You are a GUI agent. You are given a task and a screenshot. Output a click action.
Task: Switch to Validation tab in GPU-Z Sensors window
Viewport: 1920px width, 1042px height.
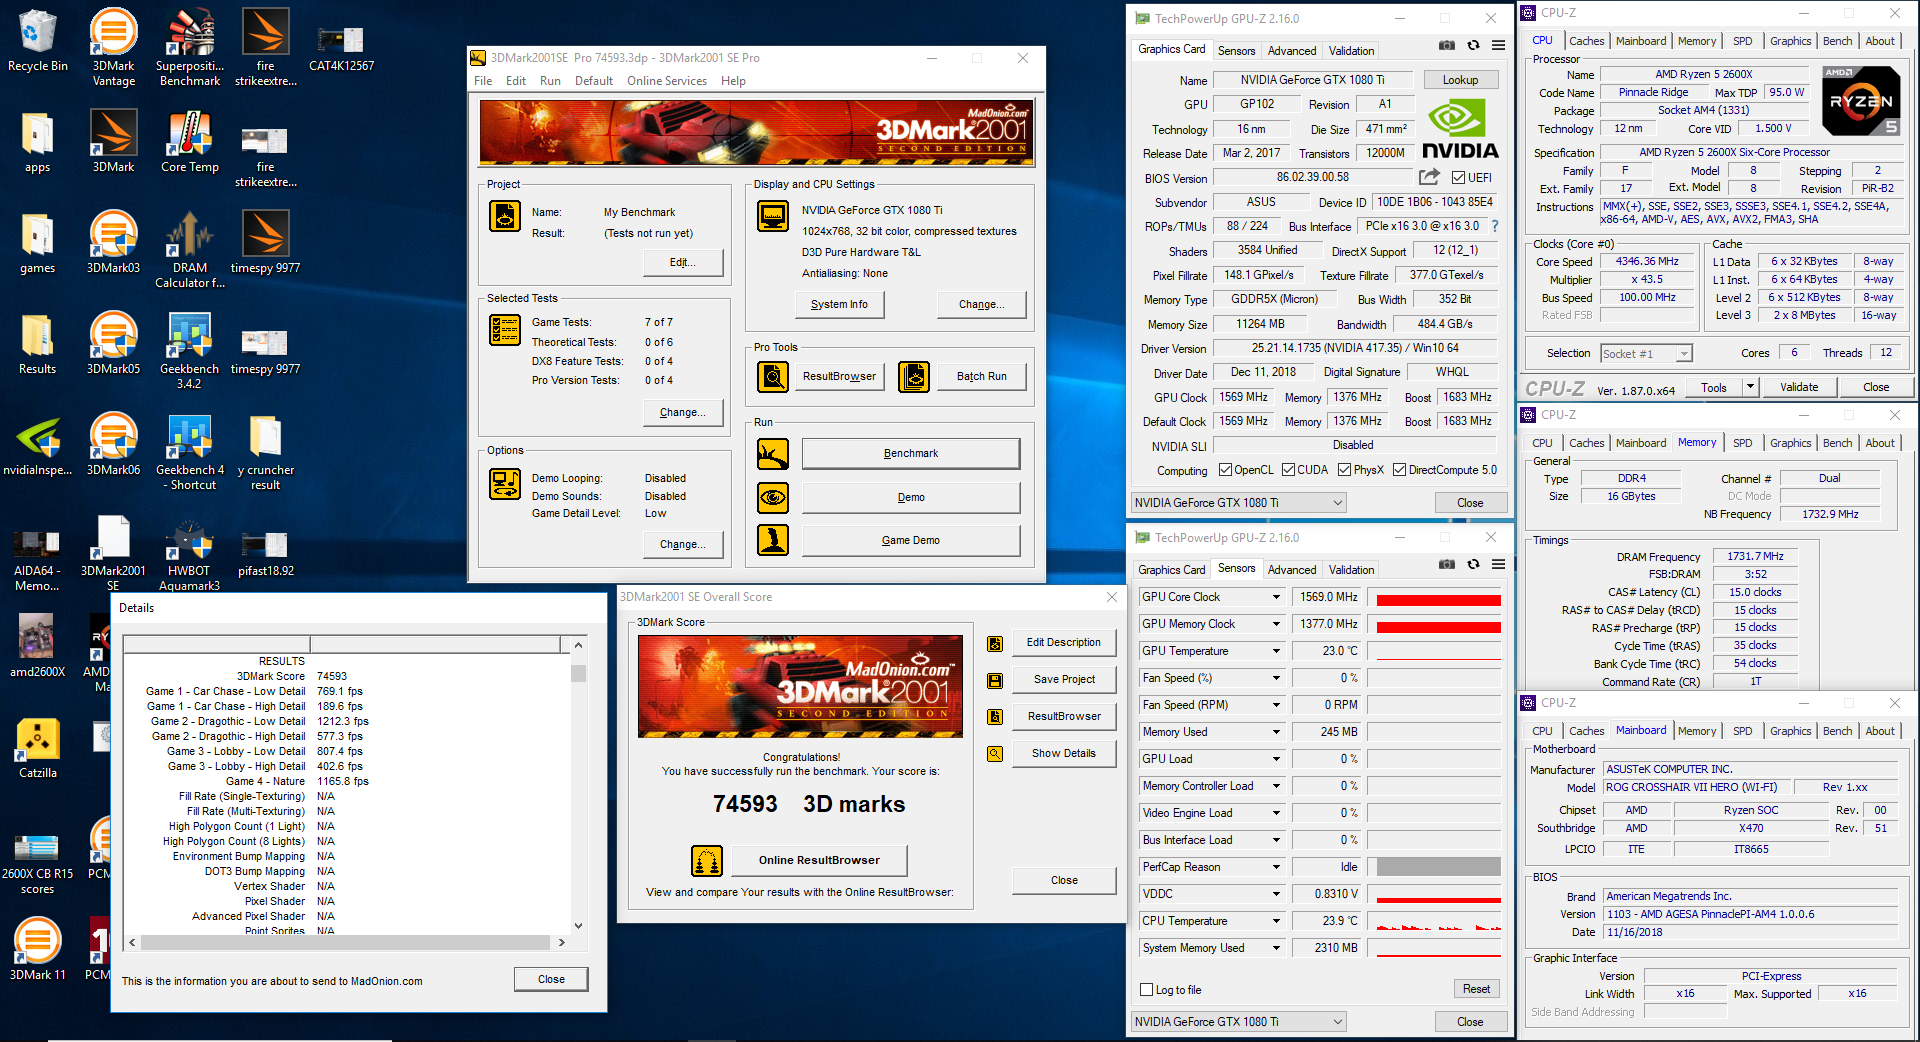pos(1351,570)
